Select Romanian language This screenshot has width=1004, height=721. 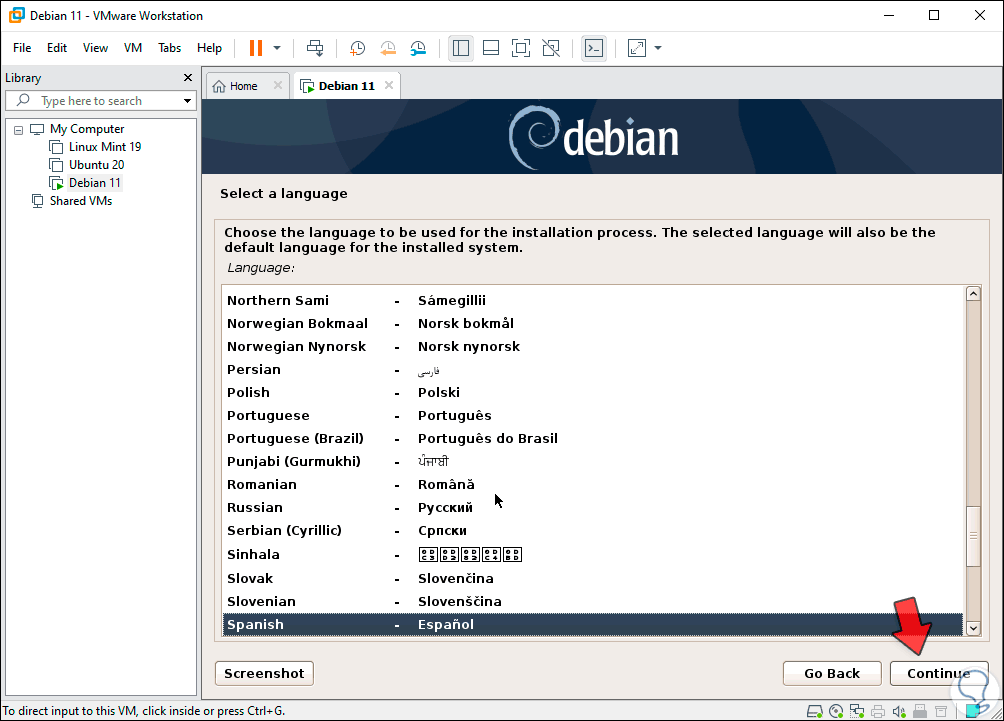(592, 485)
